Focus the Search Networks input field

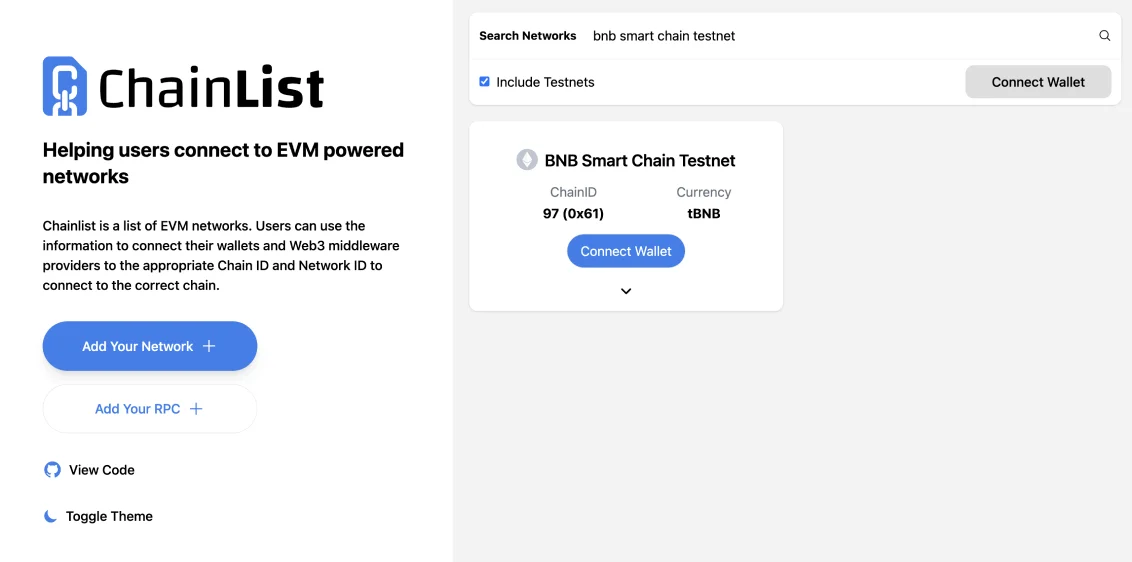point(840,35)
